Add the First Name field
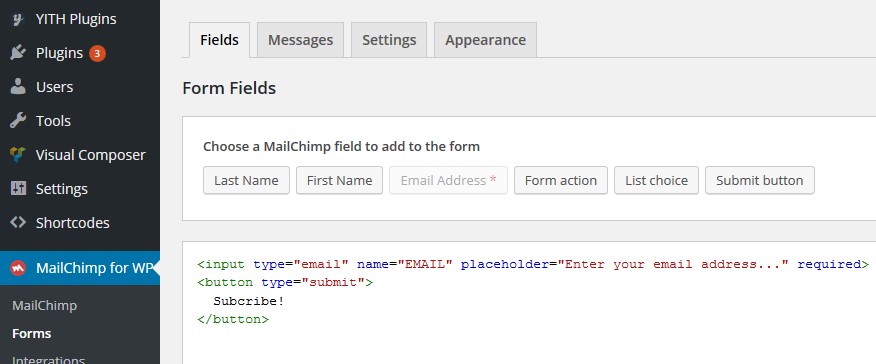 [x=339, y=180]
